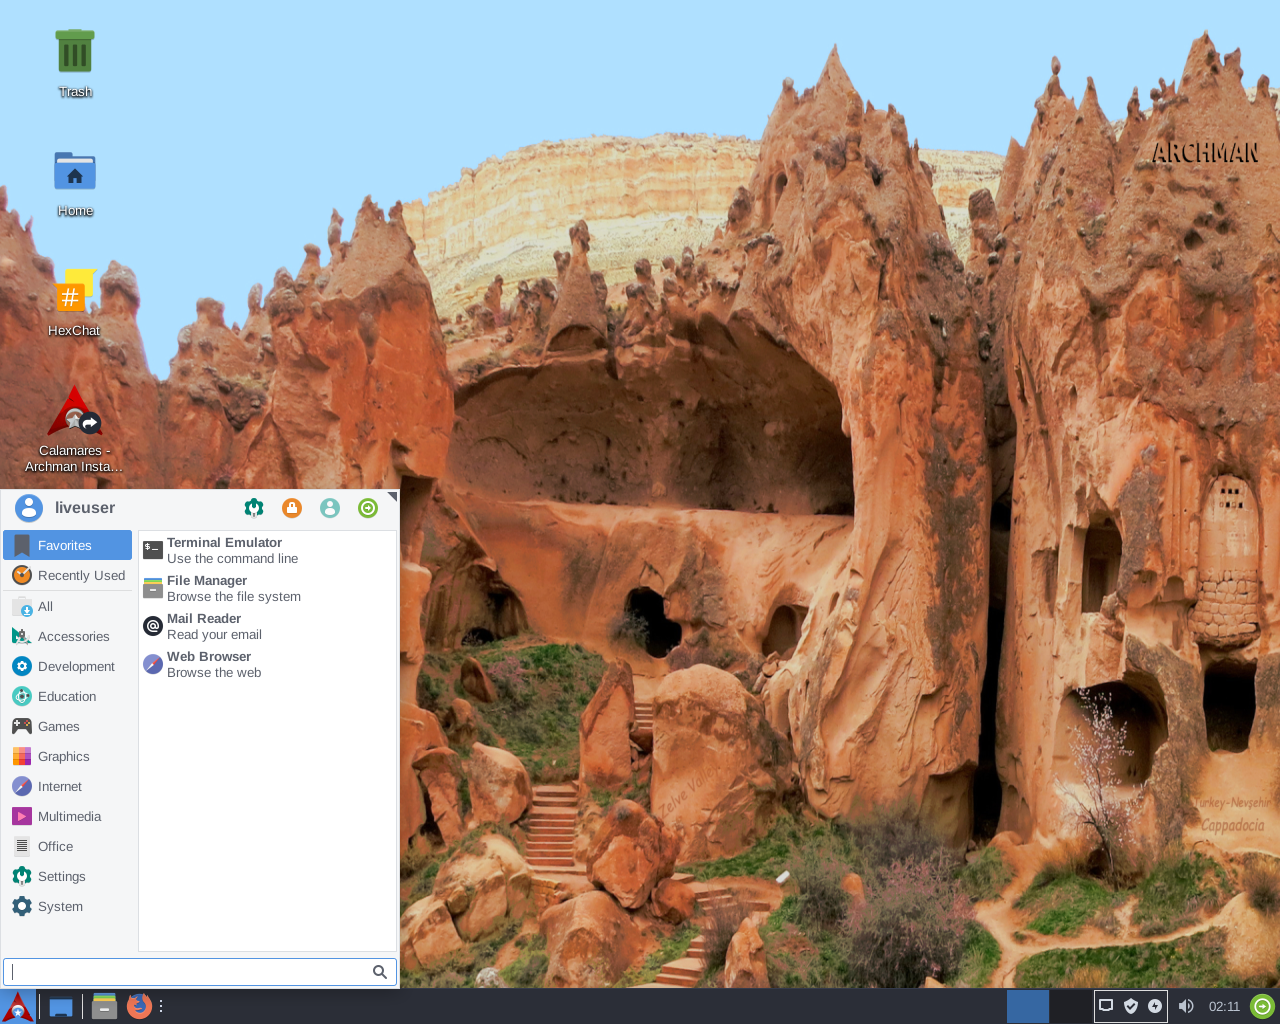The height and width of the screenshot is (1024, 1280).
Task: Show All applications category
Action: click(68, 606)
